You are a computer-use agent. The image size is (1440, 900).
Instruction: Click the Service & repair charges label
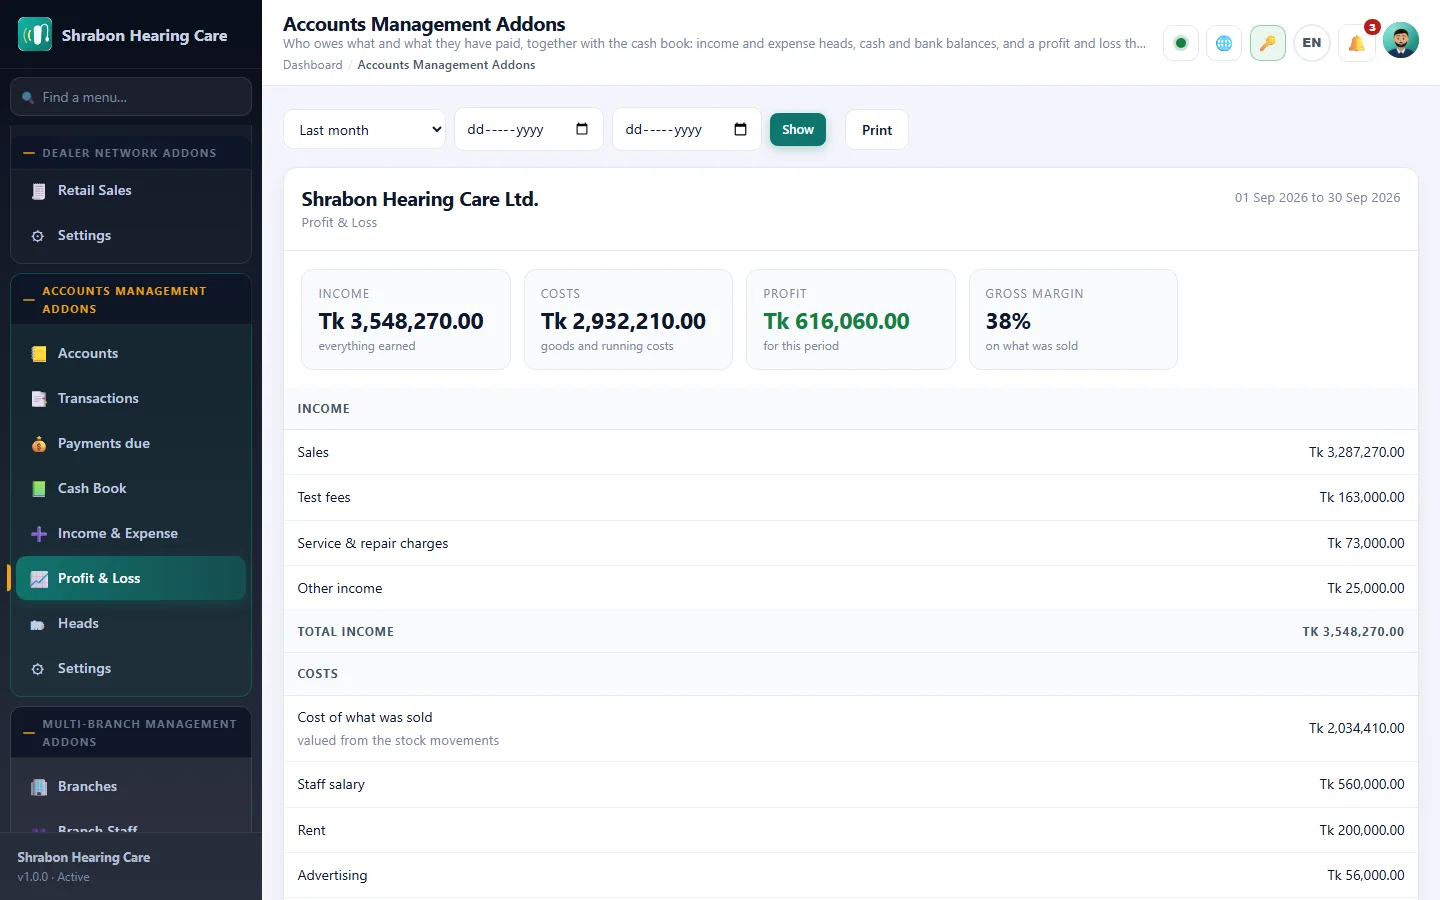coord(373,544)
